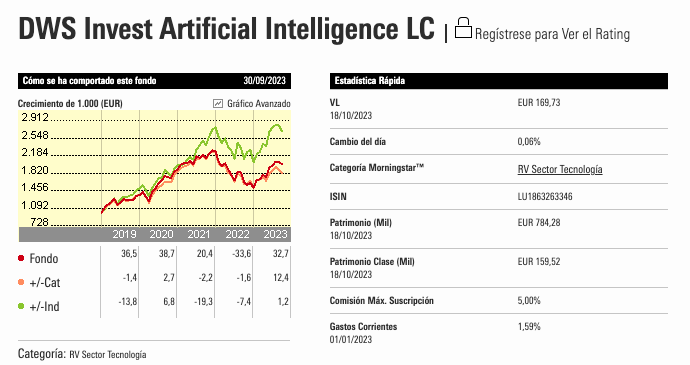Open the Gráfico Avanzado chart icon
The height and width of the screenshot is (365, 690).
(218, 103)
